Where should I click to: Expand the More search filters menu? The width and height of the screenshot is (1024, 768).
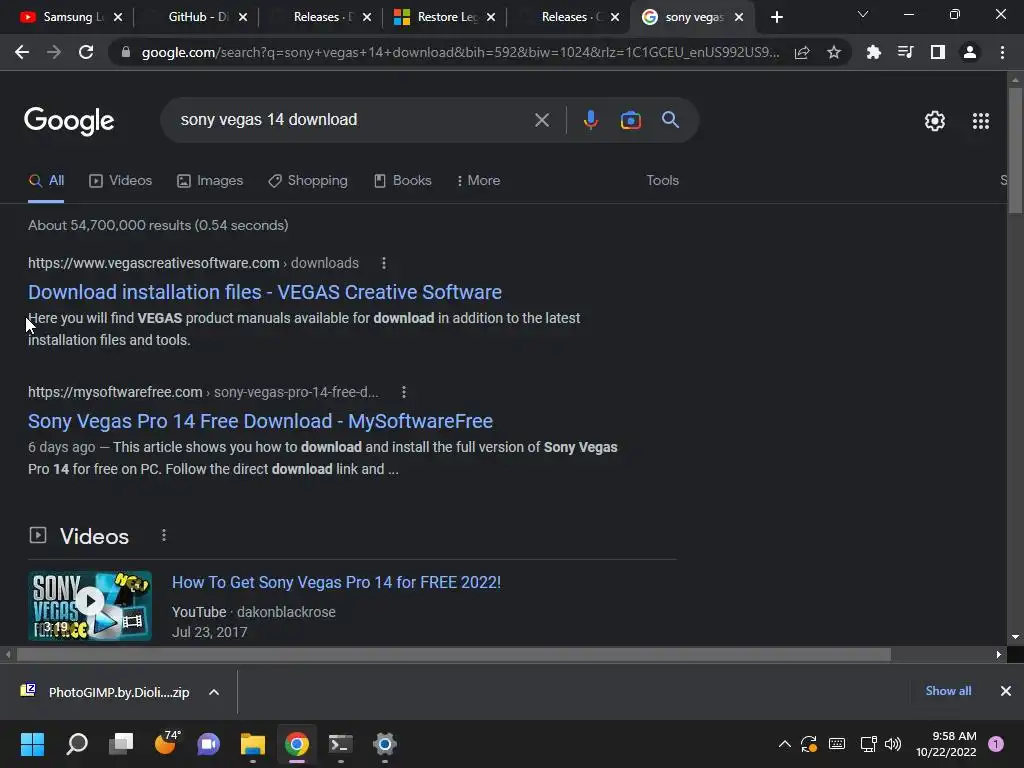pos(479,181)
